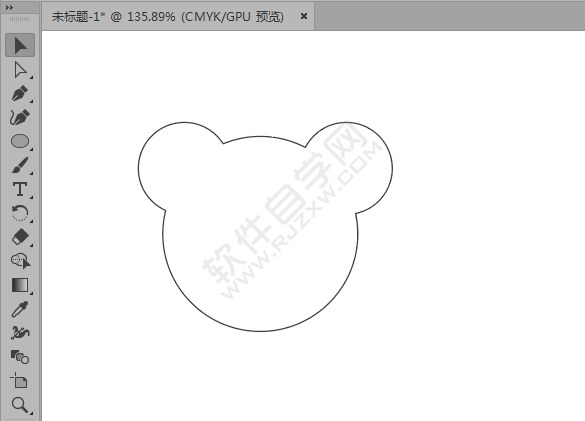Click the Live Paint shapes tool icon
The height and width of the screenshot is (421, 585).
coord(20,357)
